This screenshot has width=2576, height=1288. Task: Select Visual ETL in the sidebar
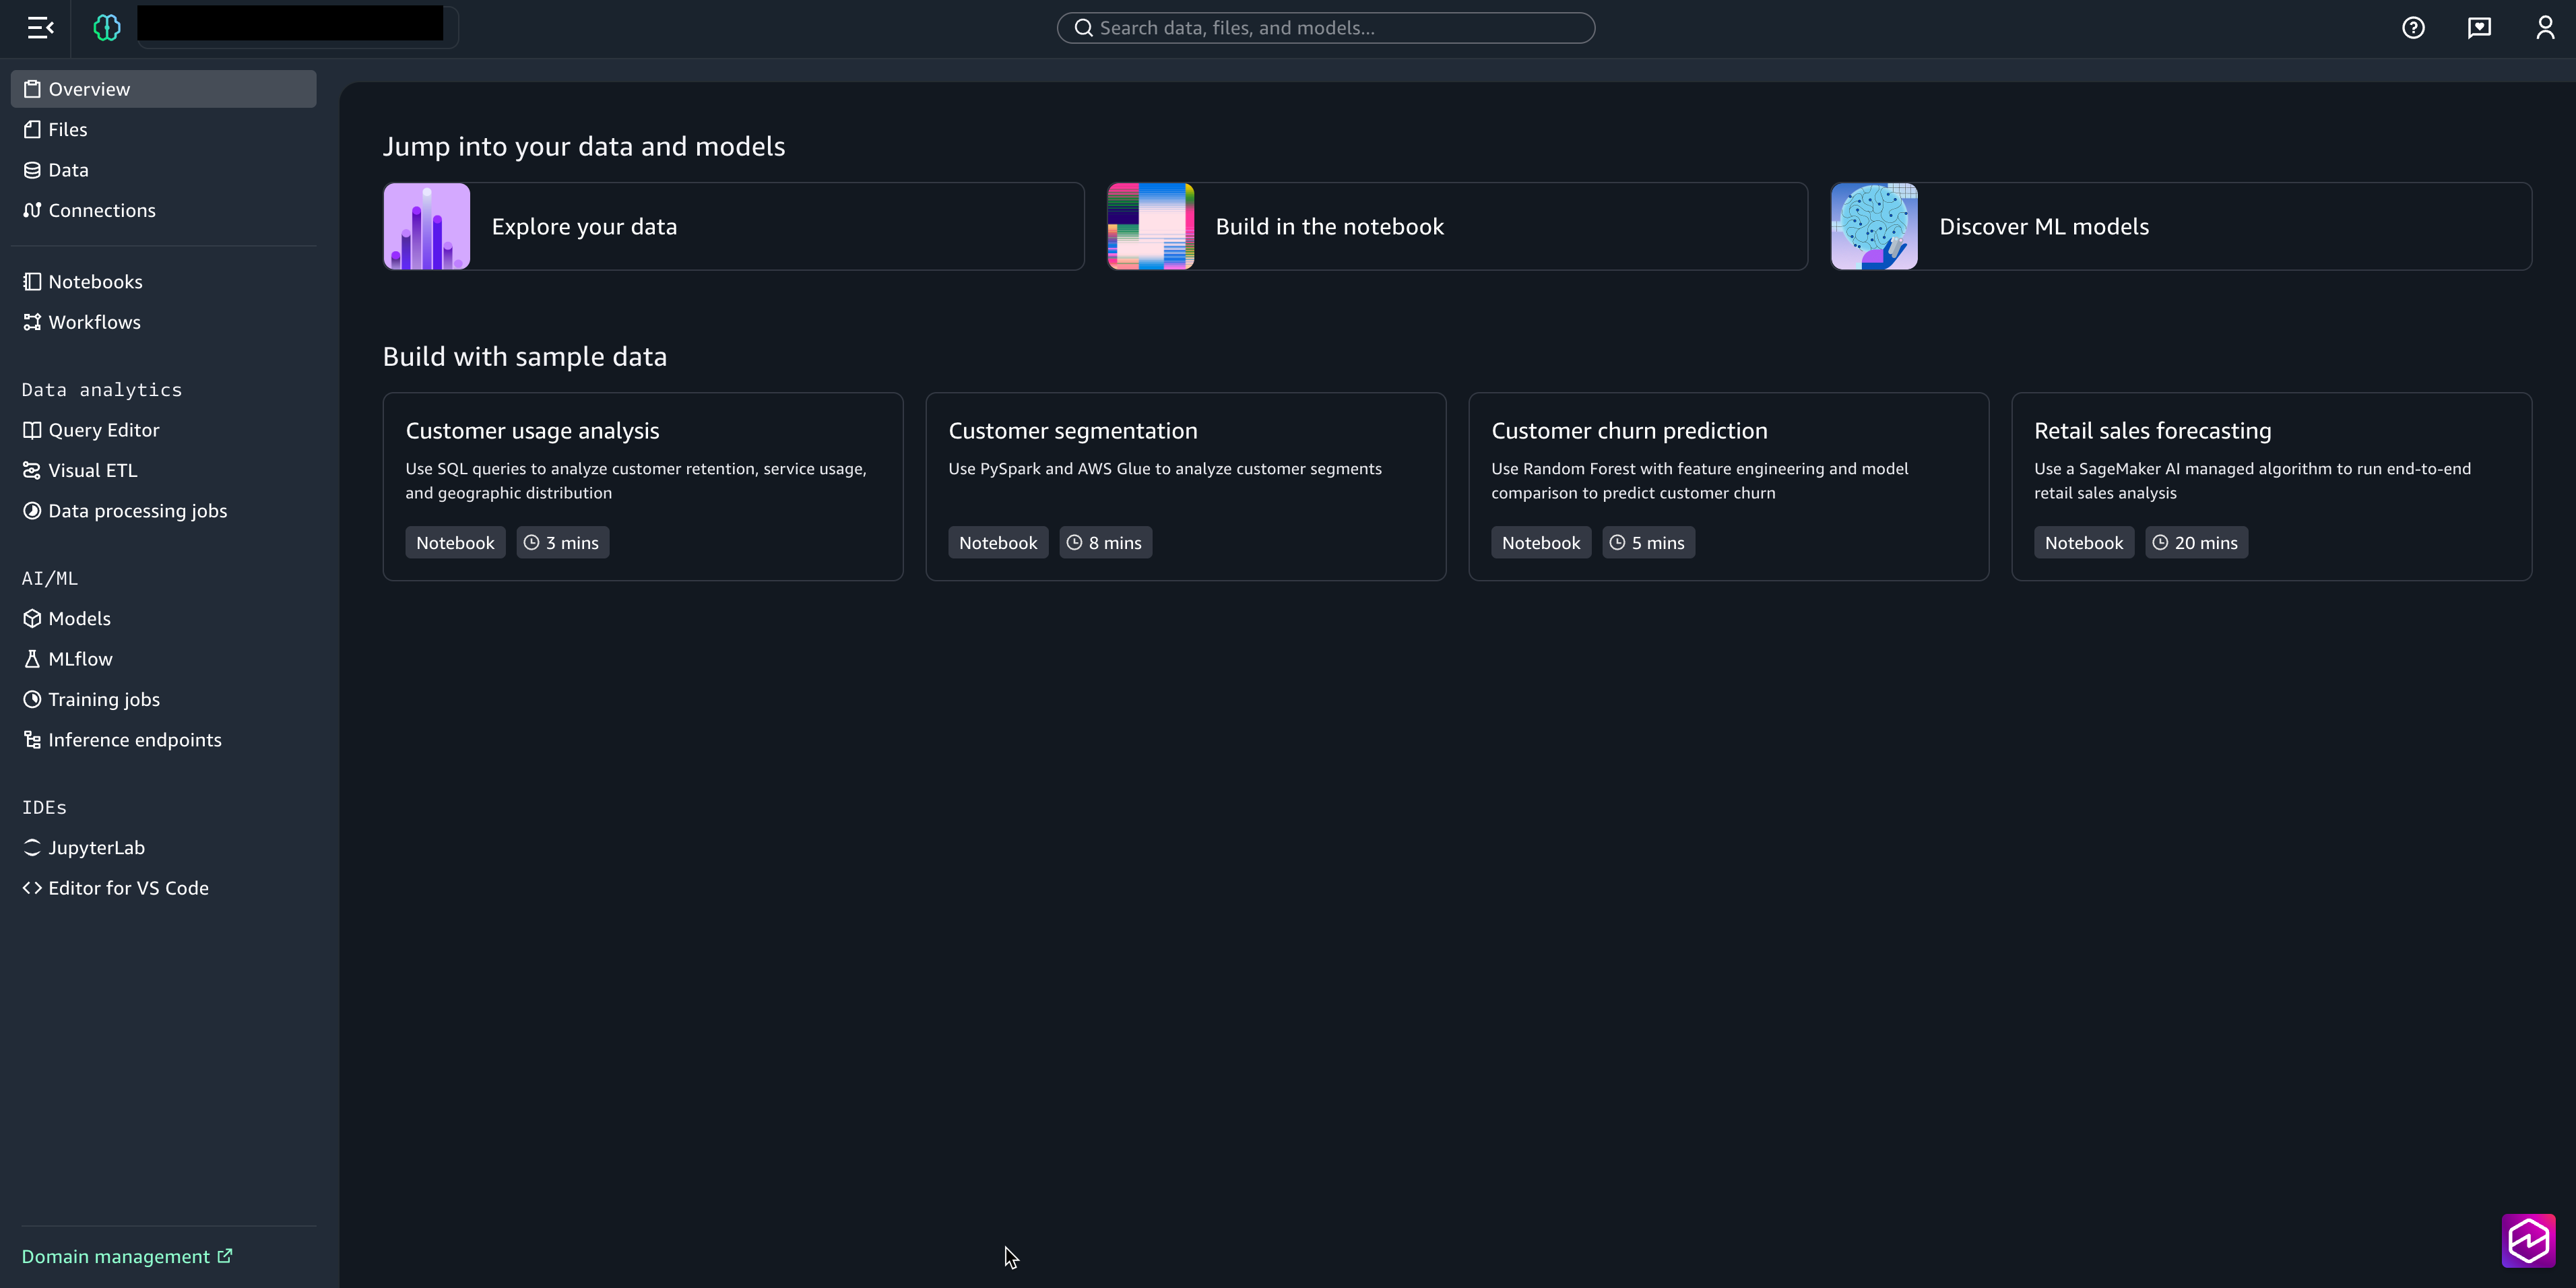[x=92, y=471]
